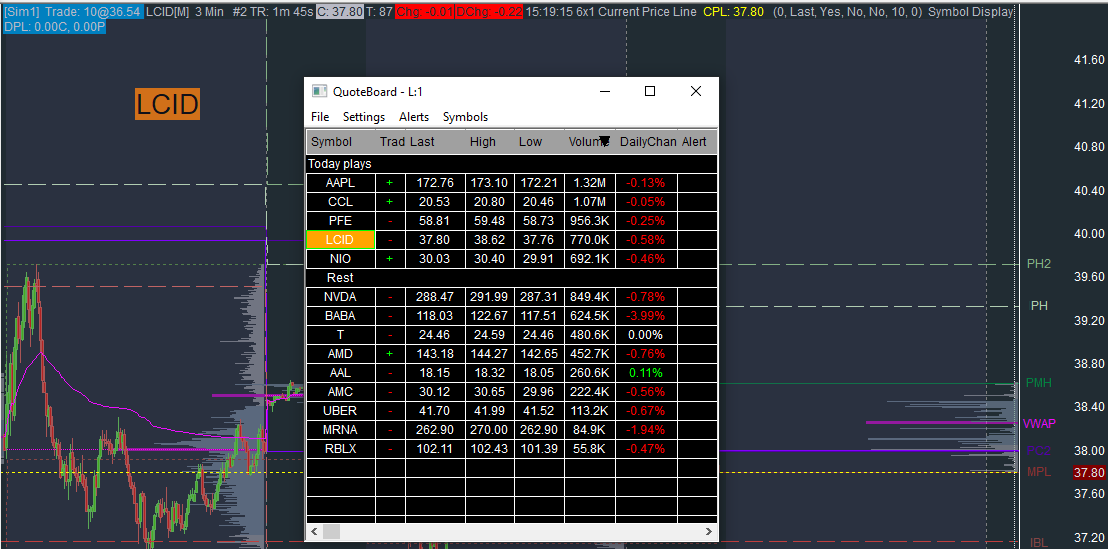Screen dimensions: 1108x549
Task: Open the Settings menu in QuoteBoard
Action: click(364, 117)
